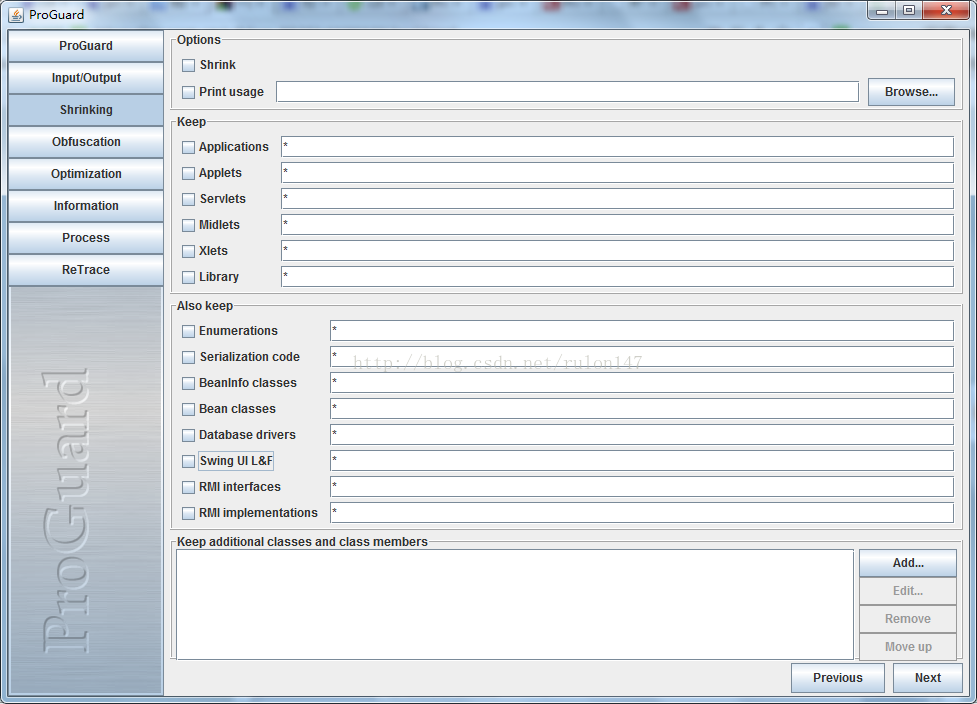Focus the RMI interfaces filter field
Image resolution: width=977 pixels, height=704 pixels.
642,487
